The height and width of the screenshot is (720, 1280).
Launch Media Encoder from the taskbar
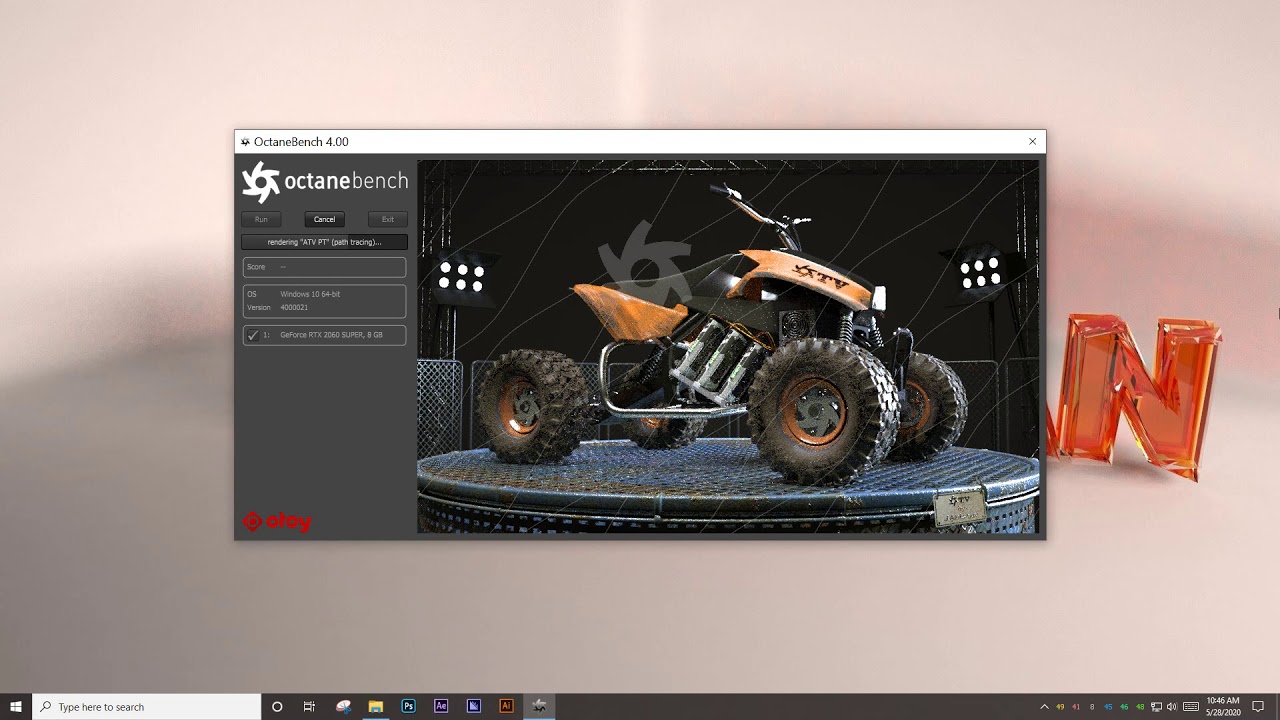474,706
